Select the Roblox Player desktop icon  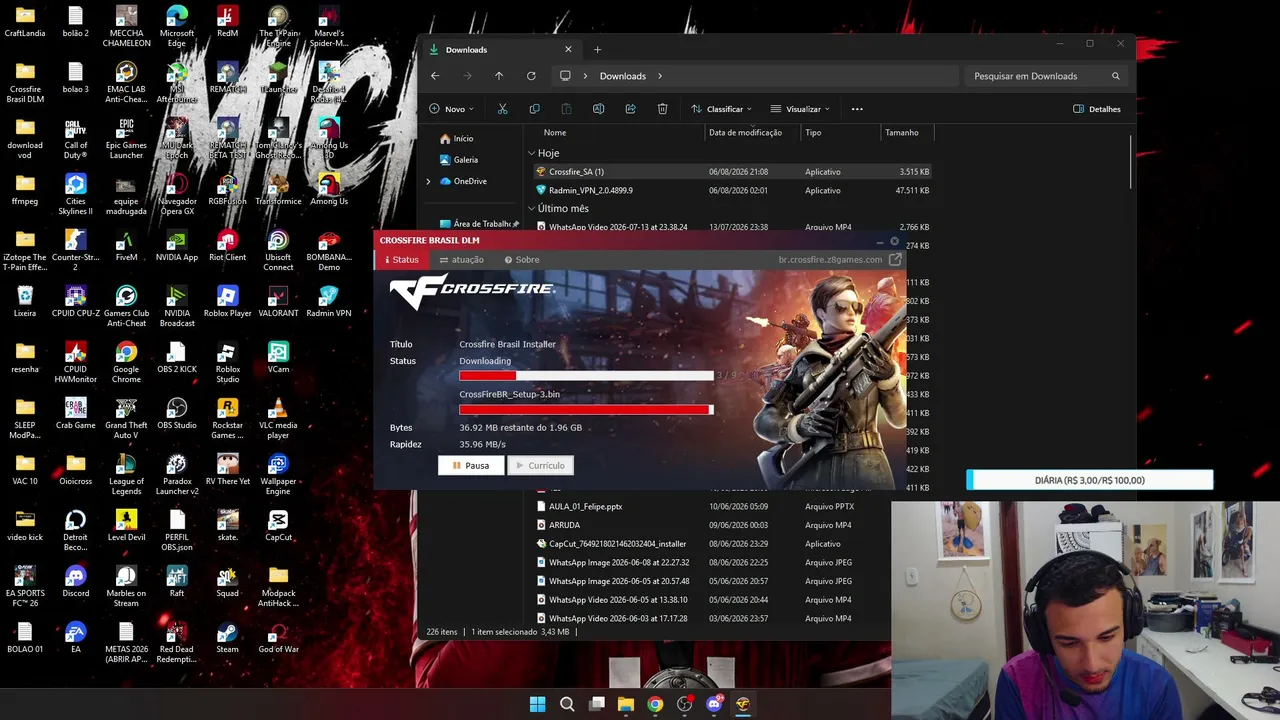(x=228, y=302)
